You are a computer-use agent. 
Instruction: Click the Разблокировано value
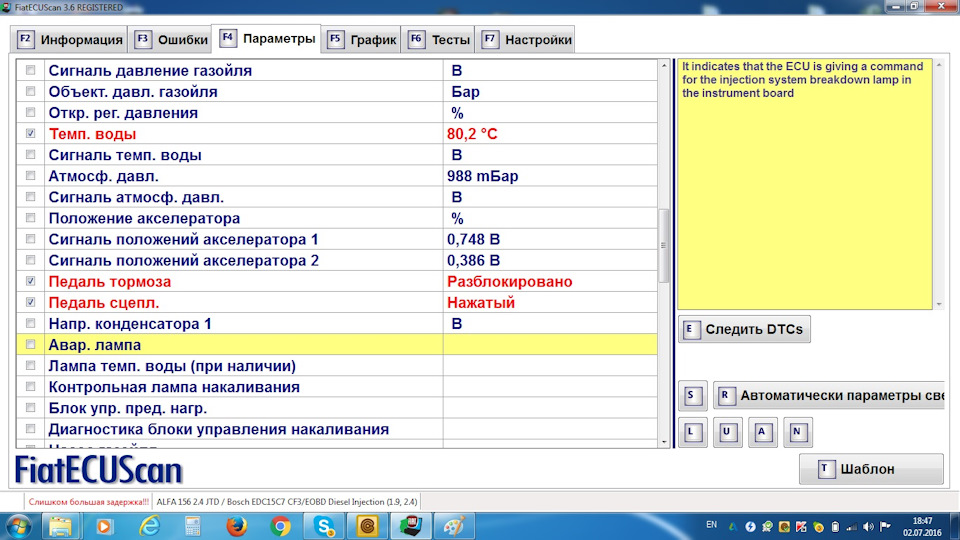(509, 282)
